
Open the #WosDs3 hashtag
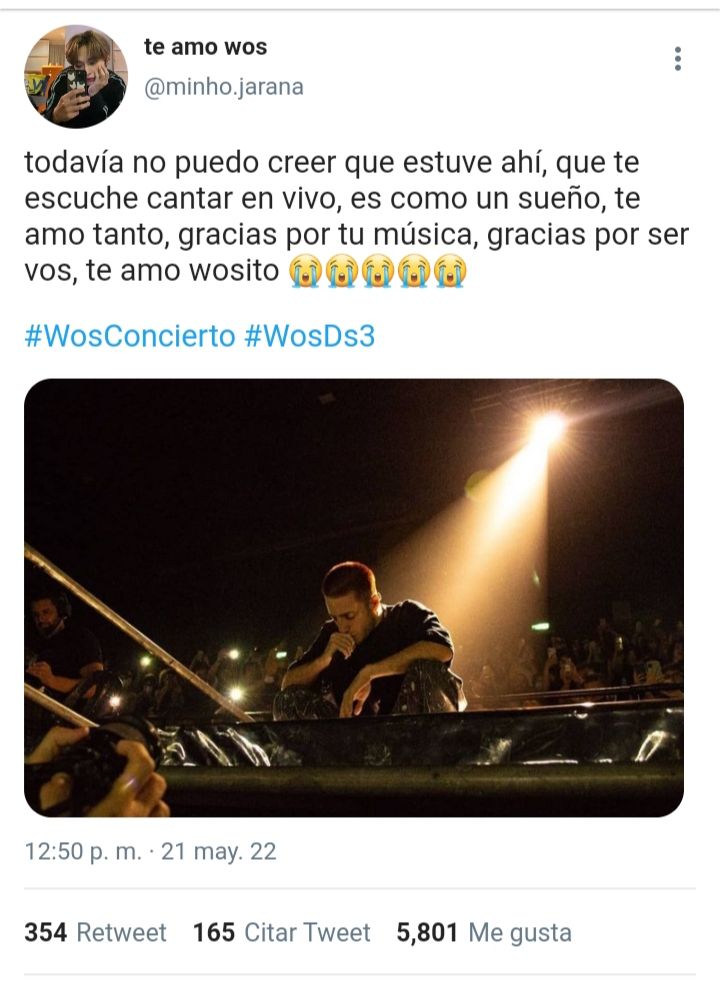pos(309,336)
